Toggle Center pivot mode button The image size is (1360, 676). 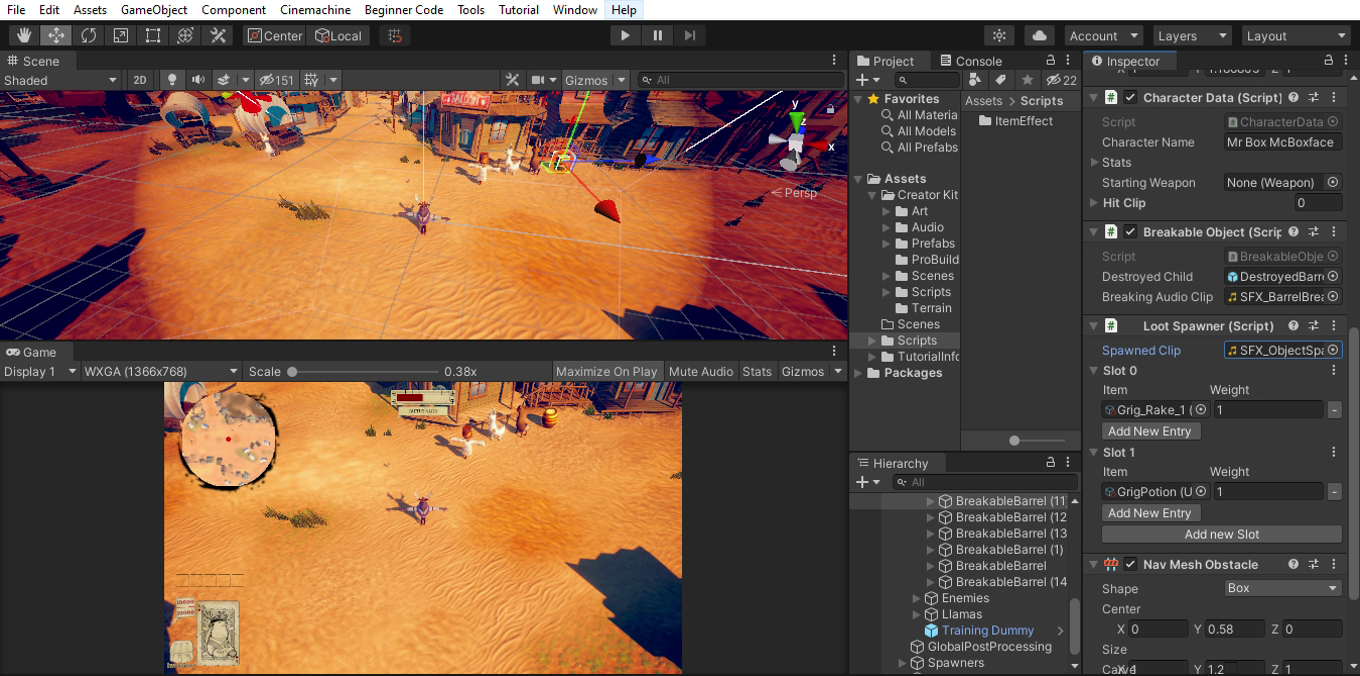coord(275,35)
